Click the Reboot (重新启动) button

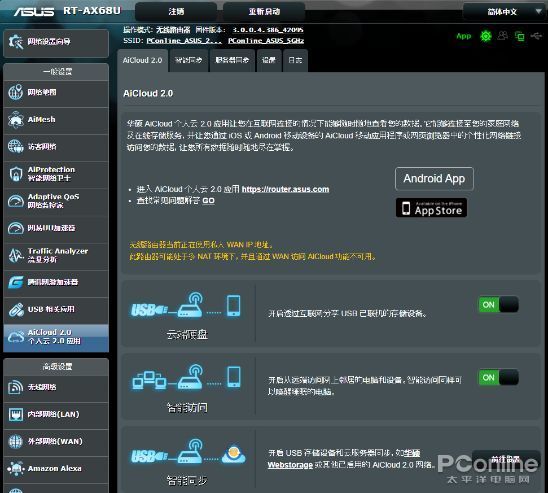pos(264,12)
